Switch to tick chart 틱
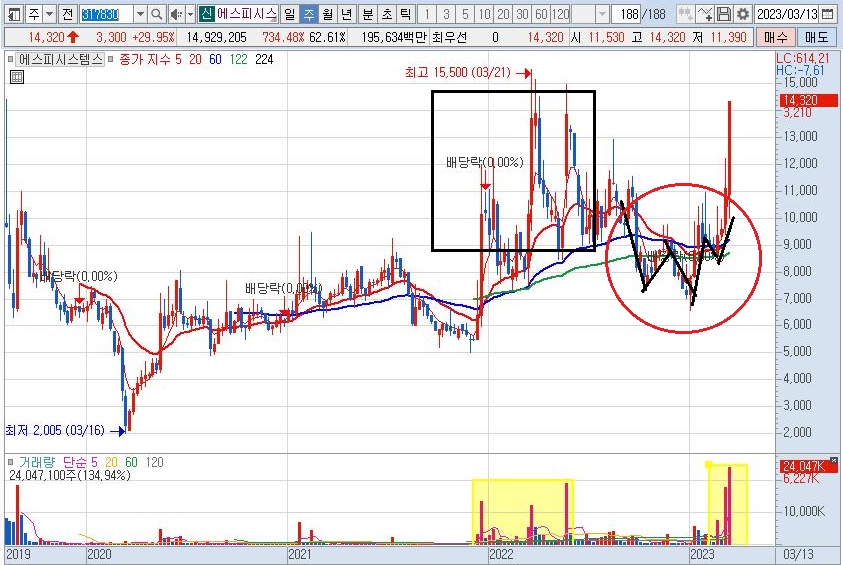Viewport: 843px width, 565px height. [x=405, y=14]
